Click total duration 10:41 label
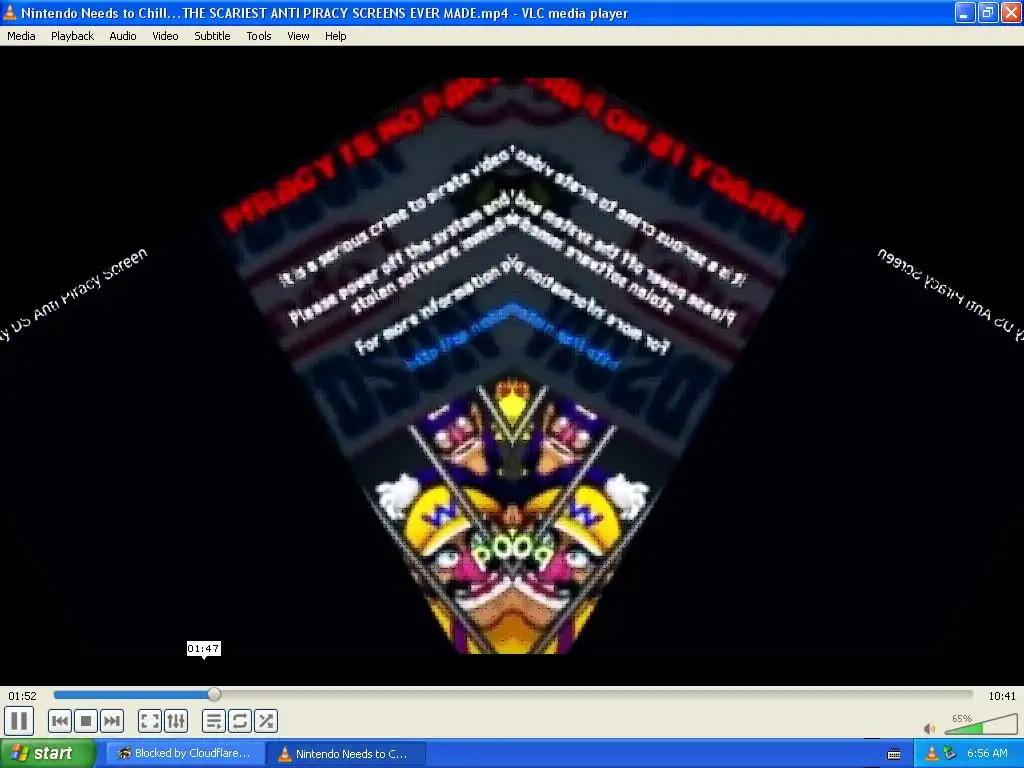Viewport: 1024px width, 768px height. [1002, 696]
